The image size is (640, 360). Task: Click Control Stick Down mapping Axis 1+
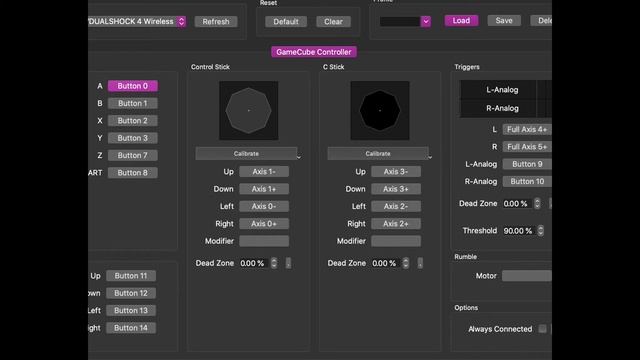tap(264, 189)
